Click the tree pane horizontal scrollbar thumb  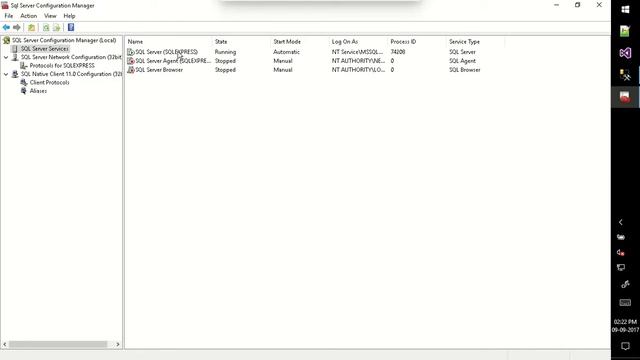(x=58, y=344)
